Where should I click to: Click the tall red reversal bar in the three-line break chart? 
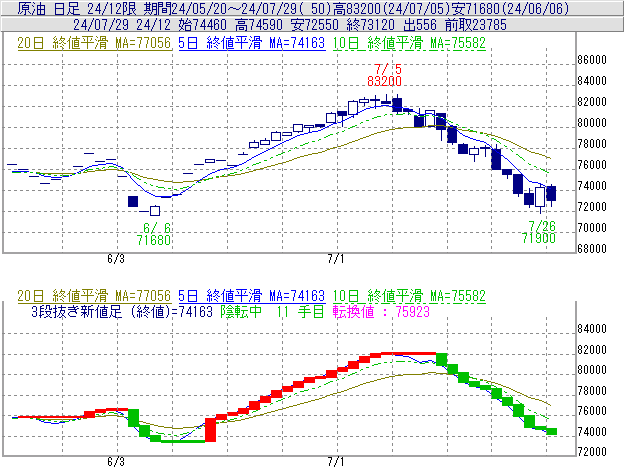point(210,430)
